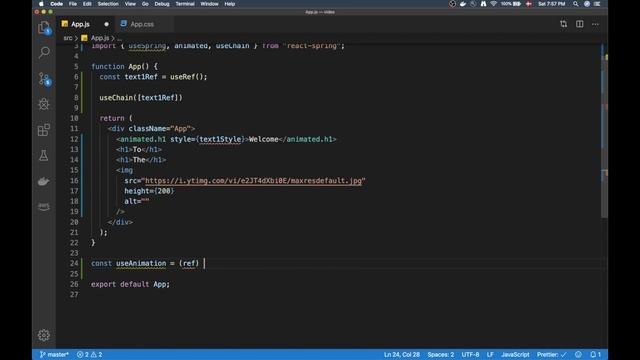Screen dimensions: 640x360
Task: Click the 'text1Style' underlined identifier
Action: coord(220,139)
